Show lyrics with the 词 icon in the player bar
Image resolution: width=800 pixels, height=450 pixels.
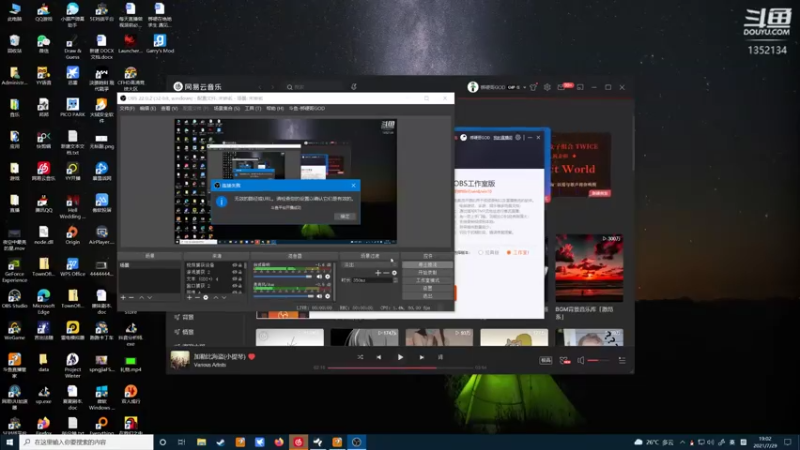coord(440,357)
